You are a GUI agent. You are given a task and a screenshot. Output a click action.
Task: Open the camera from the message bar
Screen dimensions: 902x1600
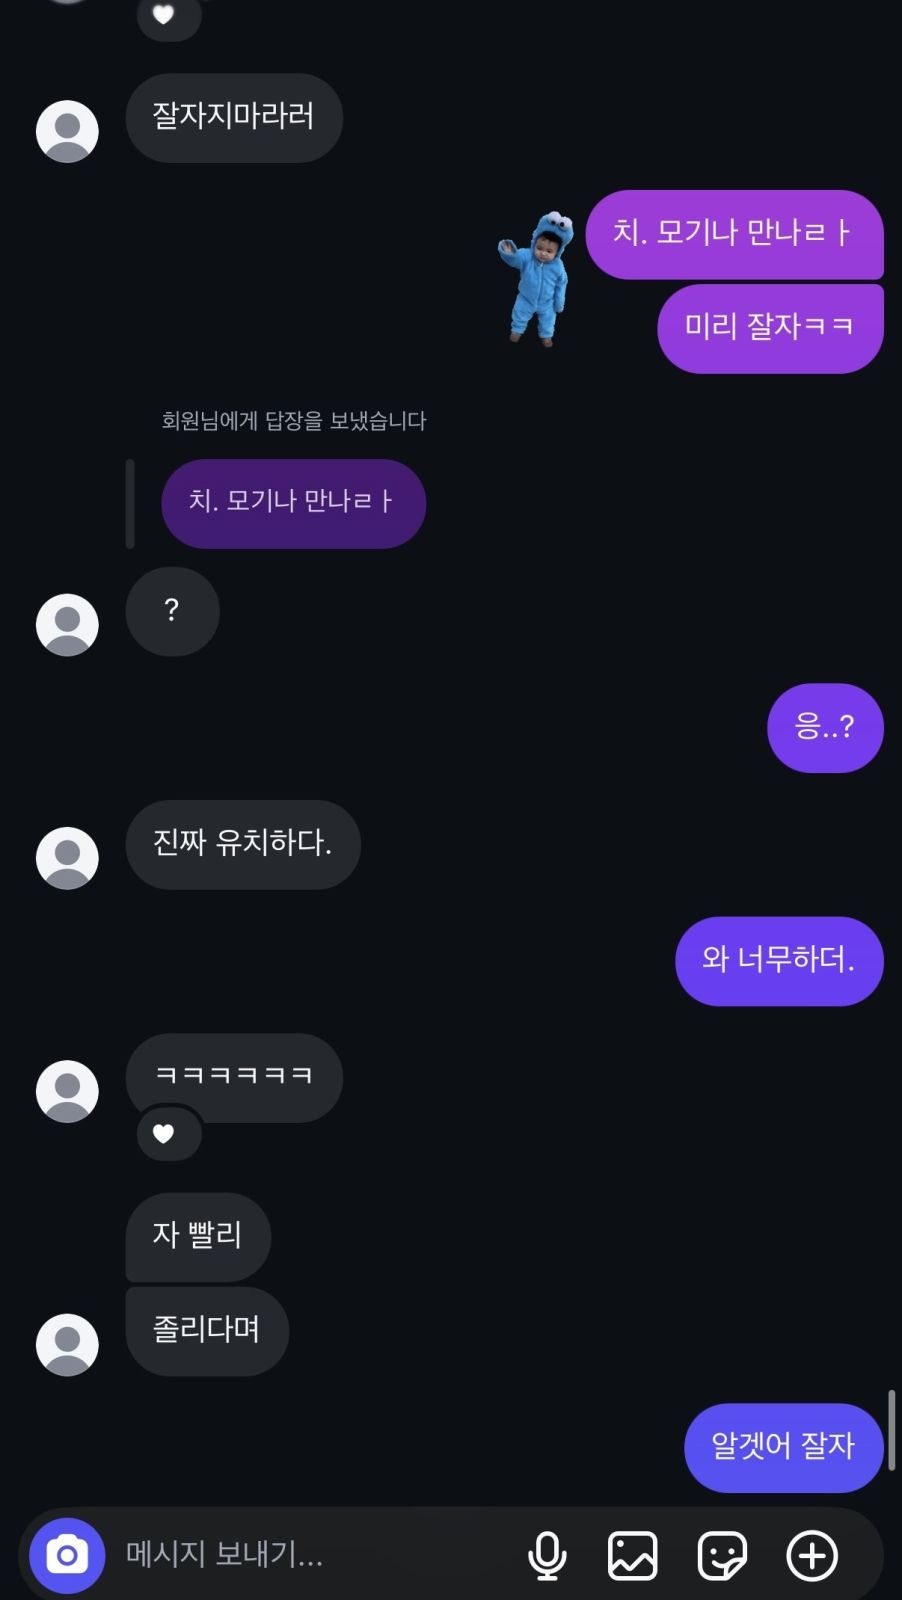click(x=67, y=1555)
